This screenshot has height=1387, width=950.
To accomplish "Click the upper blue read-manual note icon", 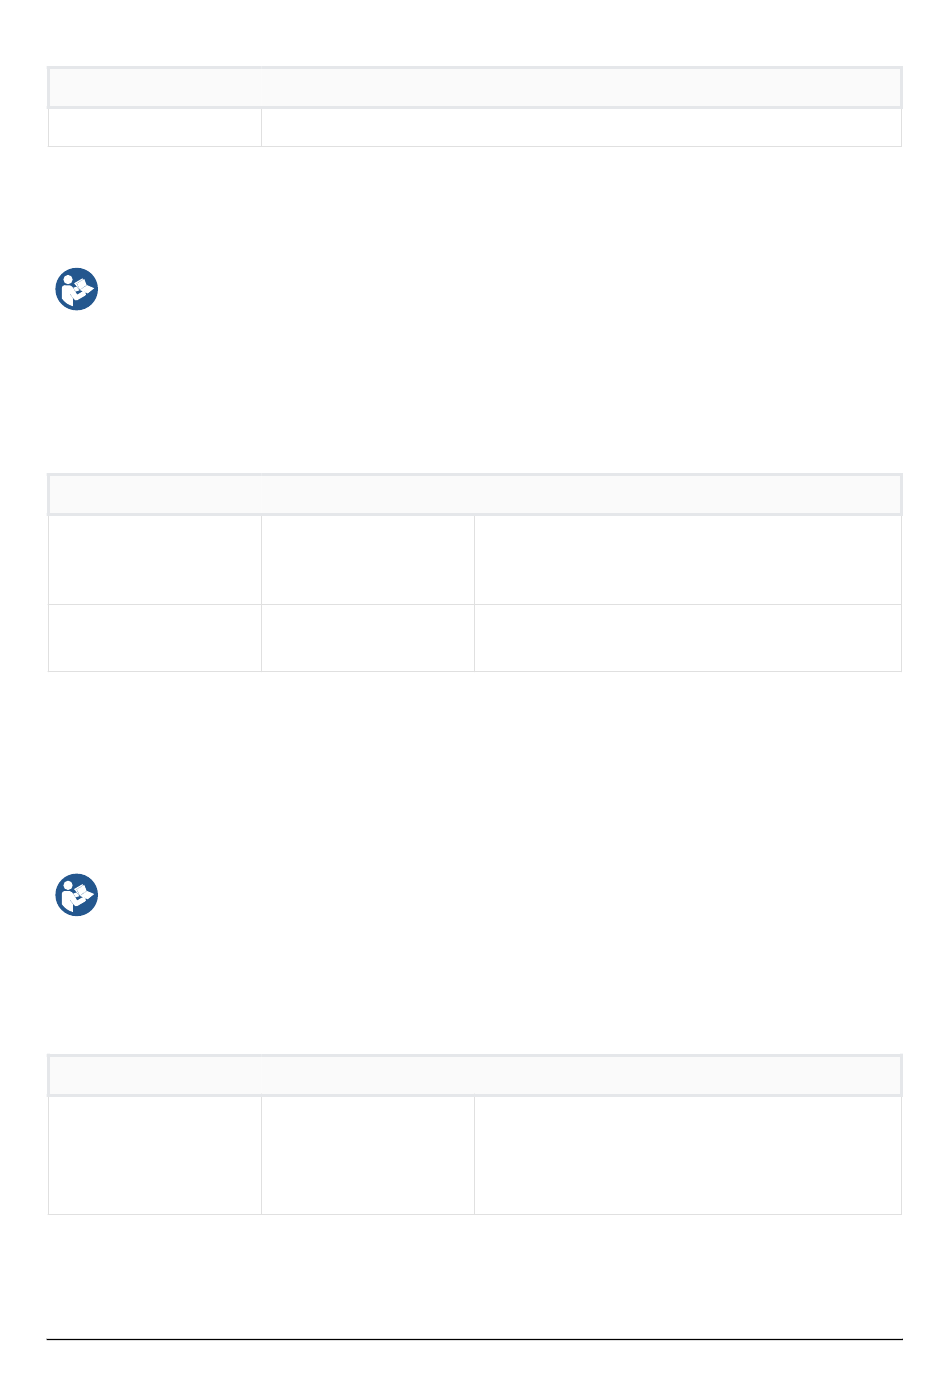I will (76, 289).
